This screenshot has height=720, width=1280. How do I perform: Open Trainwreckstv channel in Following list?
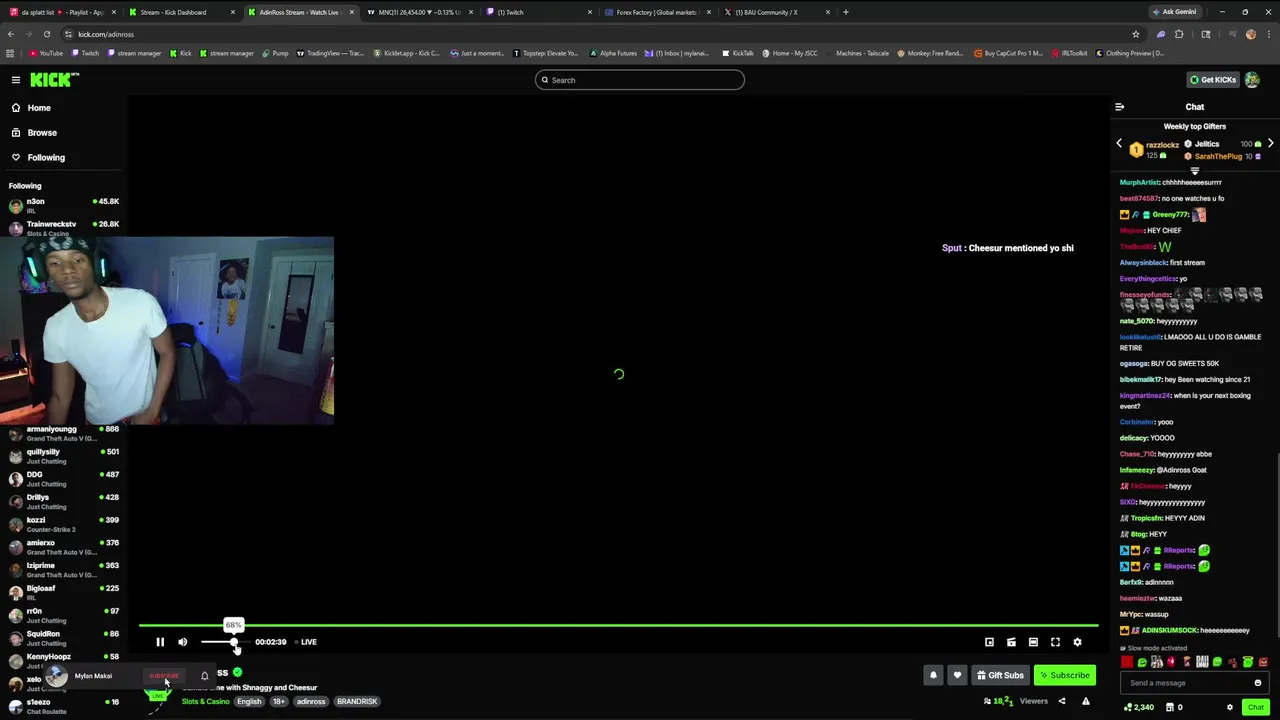[x=64, y=228]
